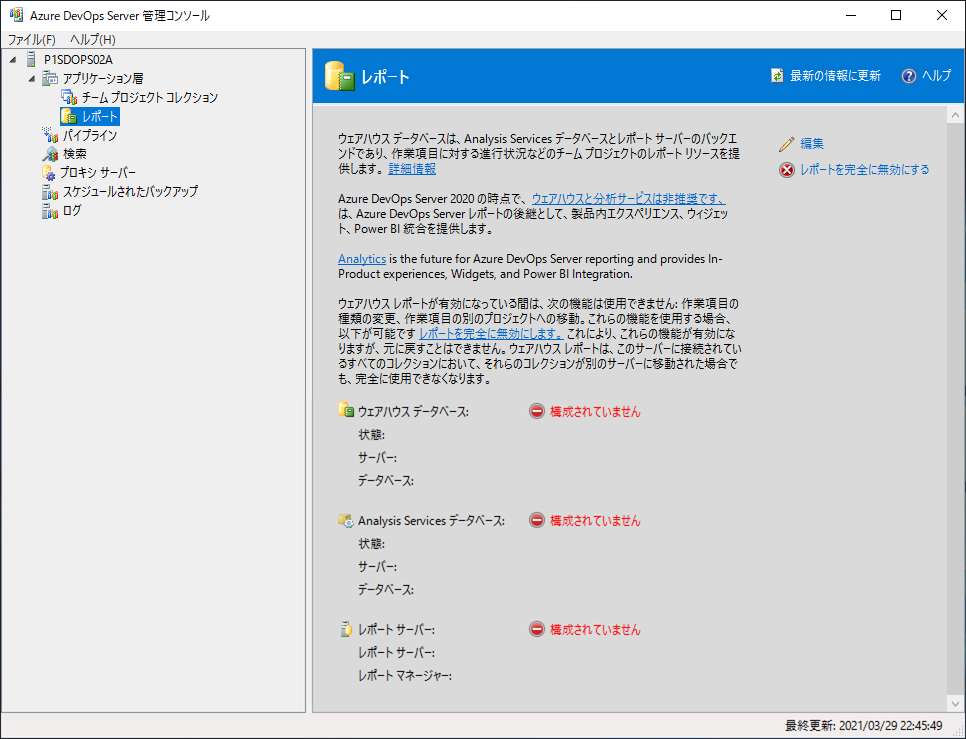Viewport: 966px width, 739px height.
Task: Collapse the アプリケーション層 tree node
Action: pyautogui.click(x=31, y=78)
